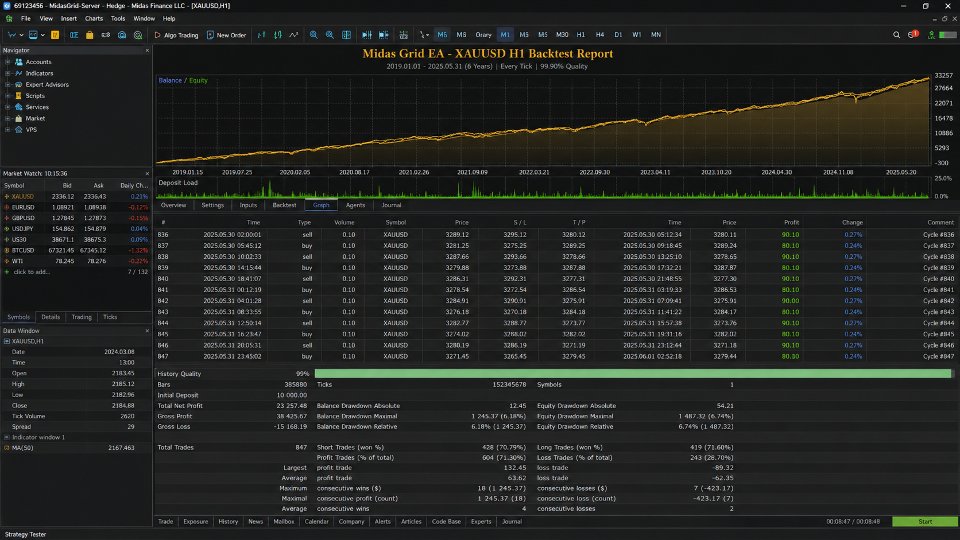Open the chart profiles toolbar icon
The image size is (960, 540).
point(33,35)
